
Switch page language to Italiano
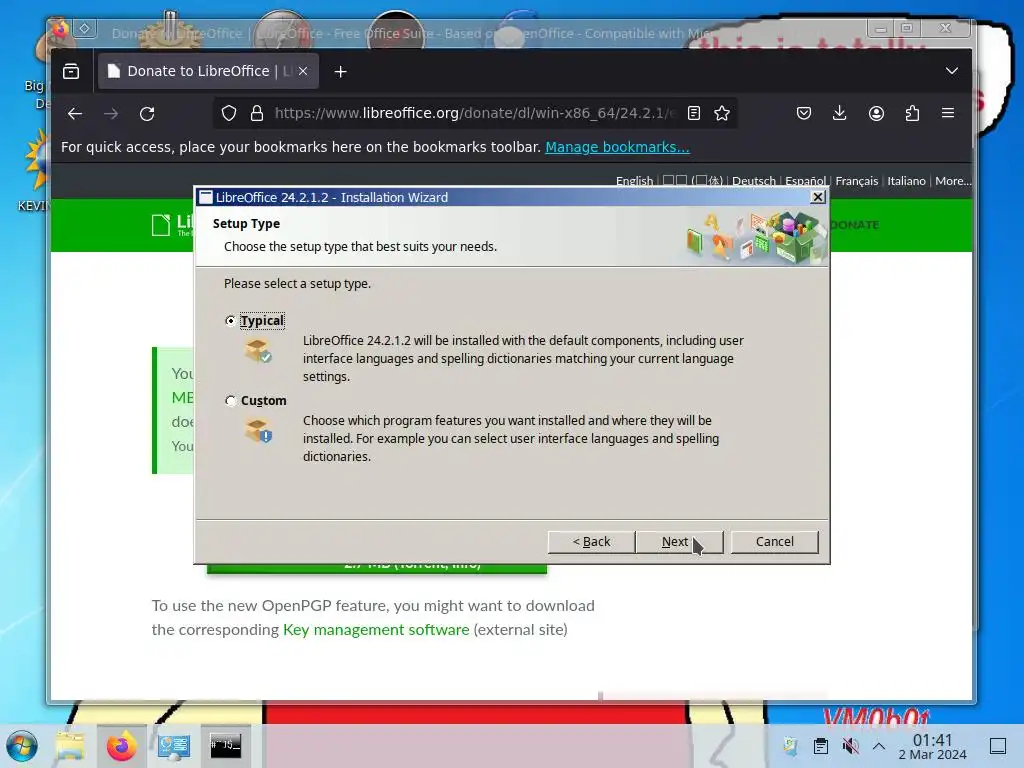click(906, 181)
